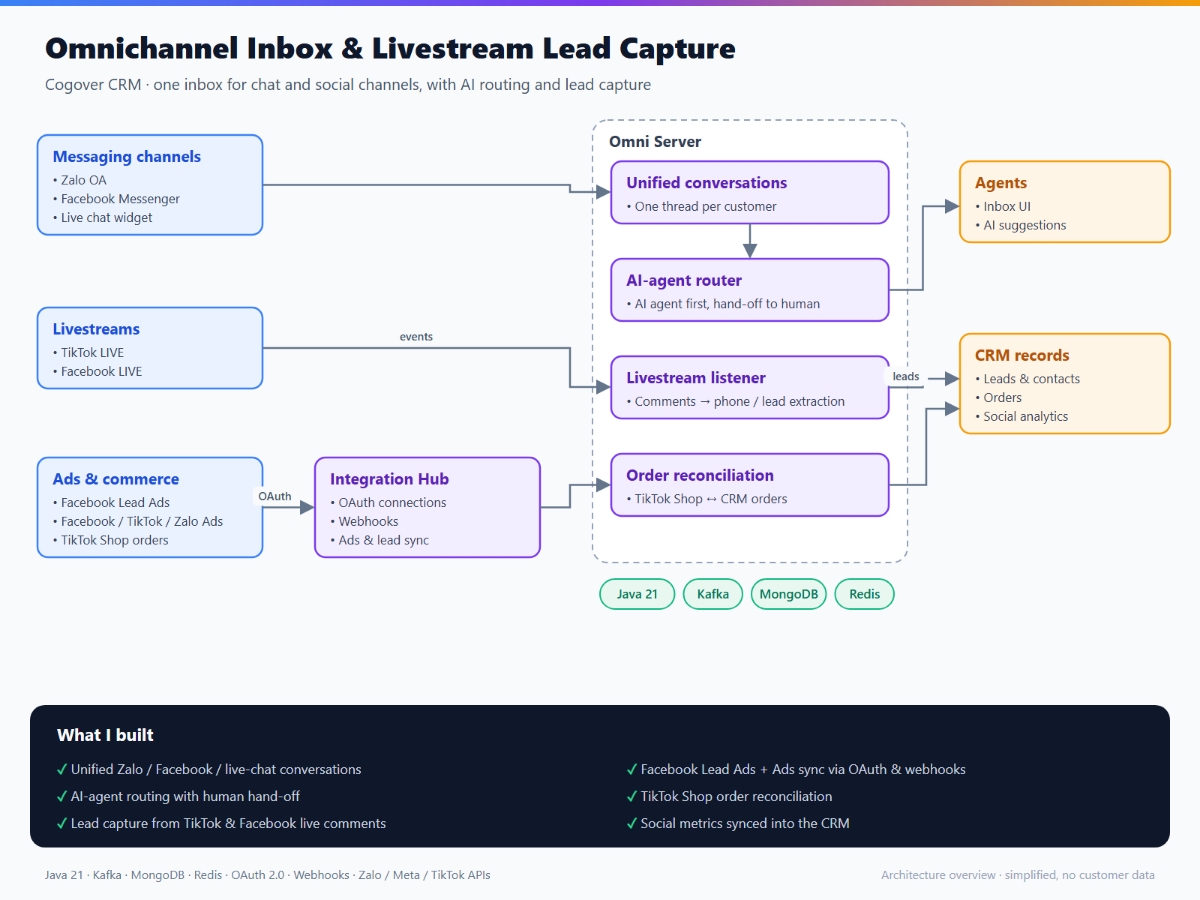Select the Unified conversations node title
The image size is (1200, 900).
[x=707, y=183]
